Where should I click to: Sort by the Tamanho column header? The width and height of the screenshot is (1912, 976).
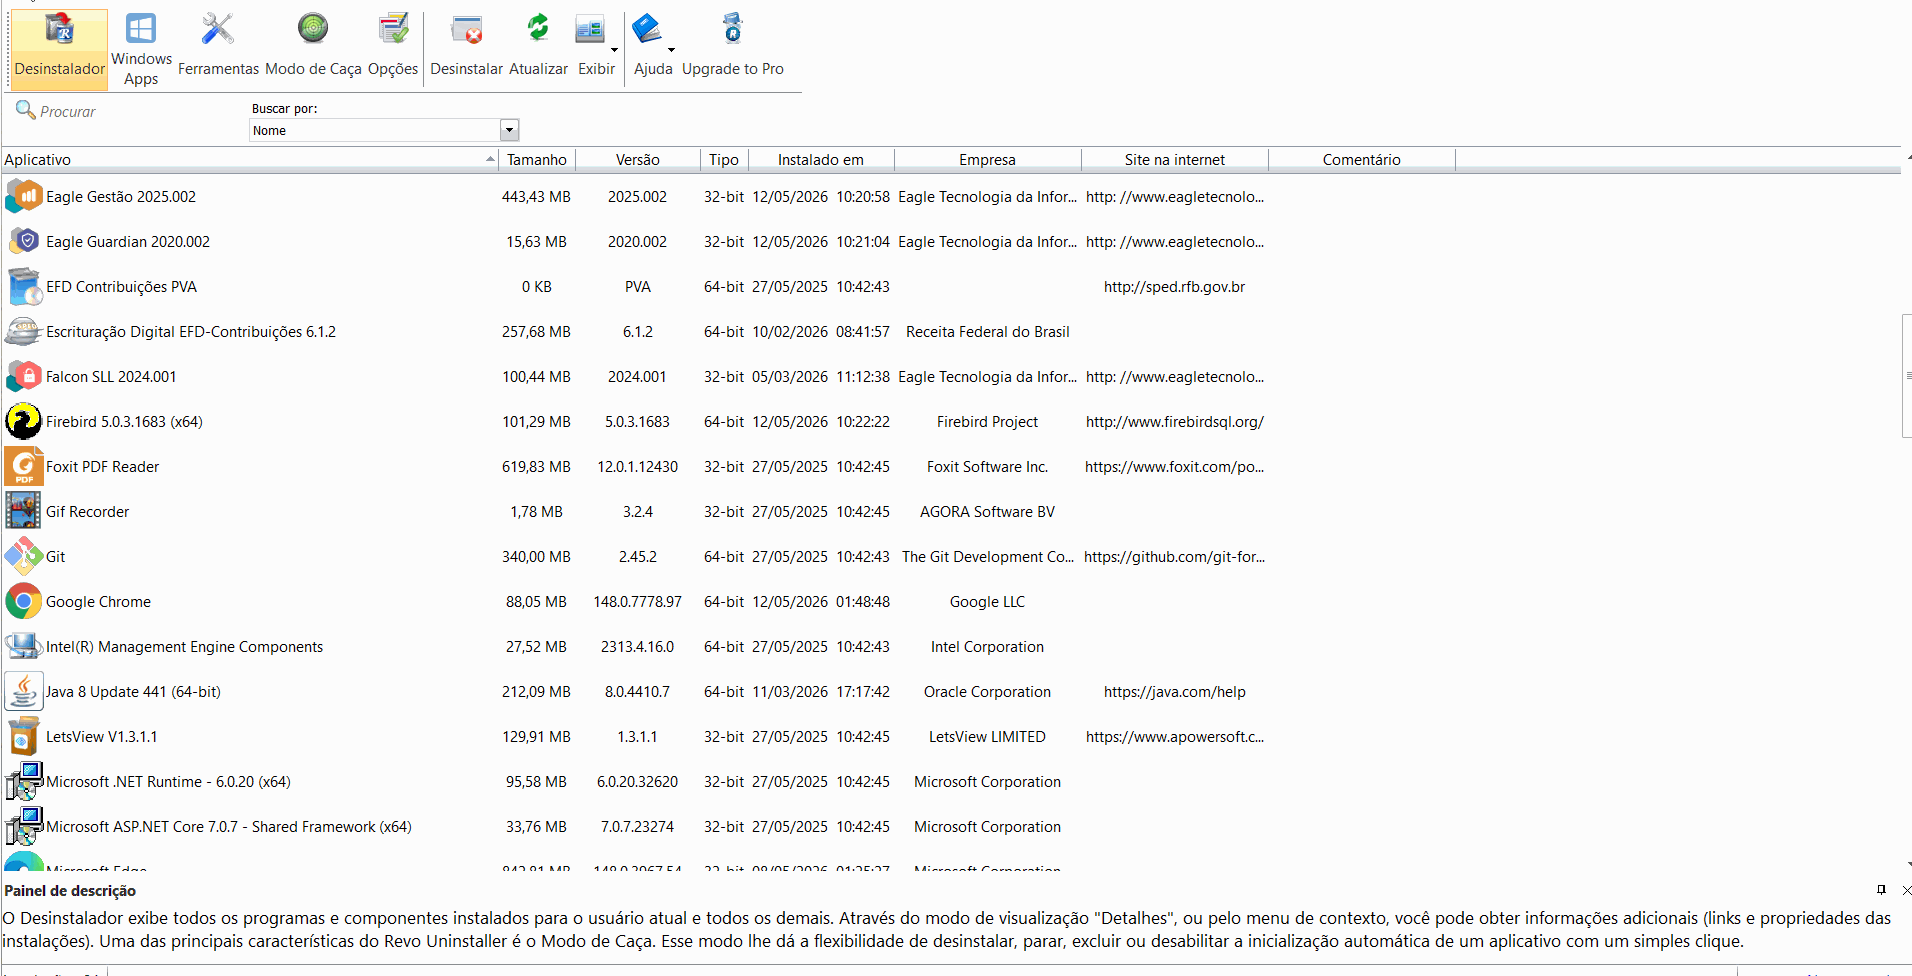pos(537,160)
